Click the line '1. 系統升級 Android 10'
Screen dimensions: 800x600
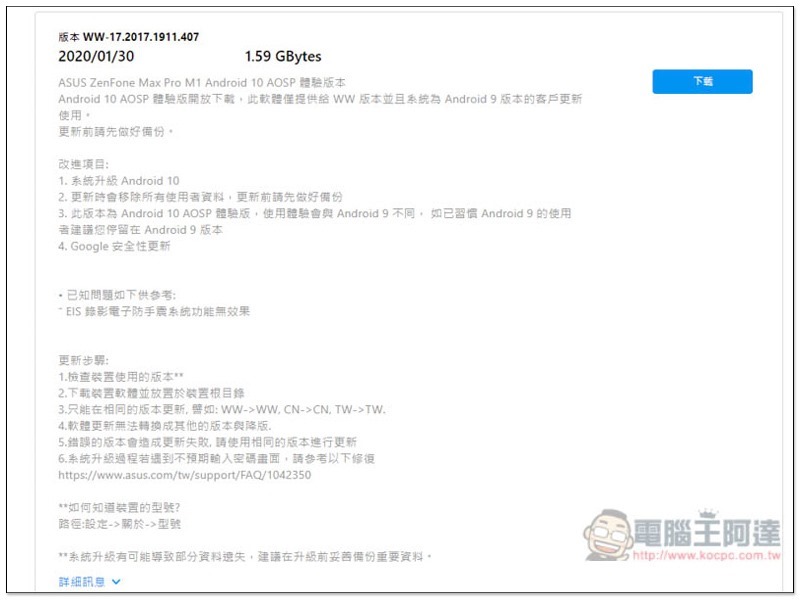point(119,181)
